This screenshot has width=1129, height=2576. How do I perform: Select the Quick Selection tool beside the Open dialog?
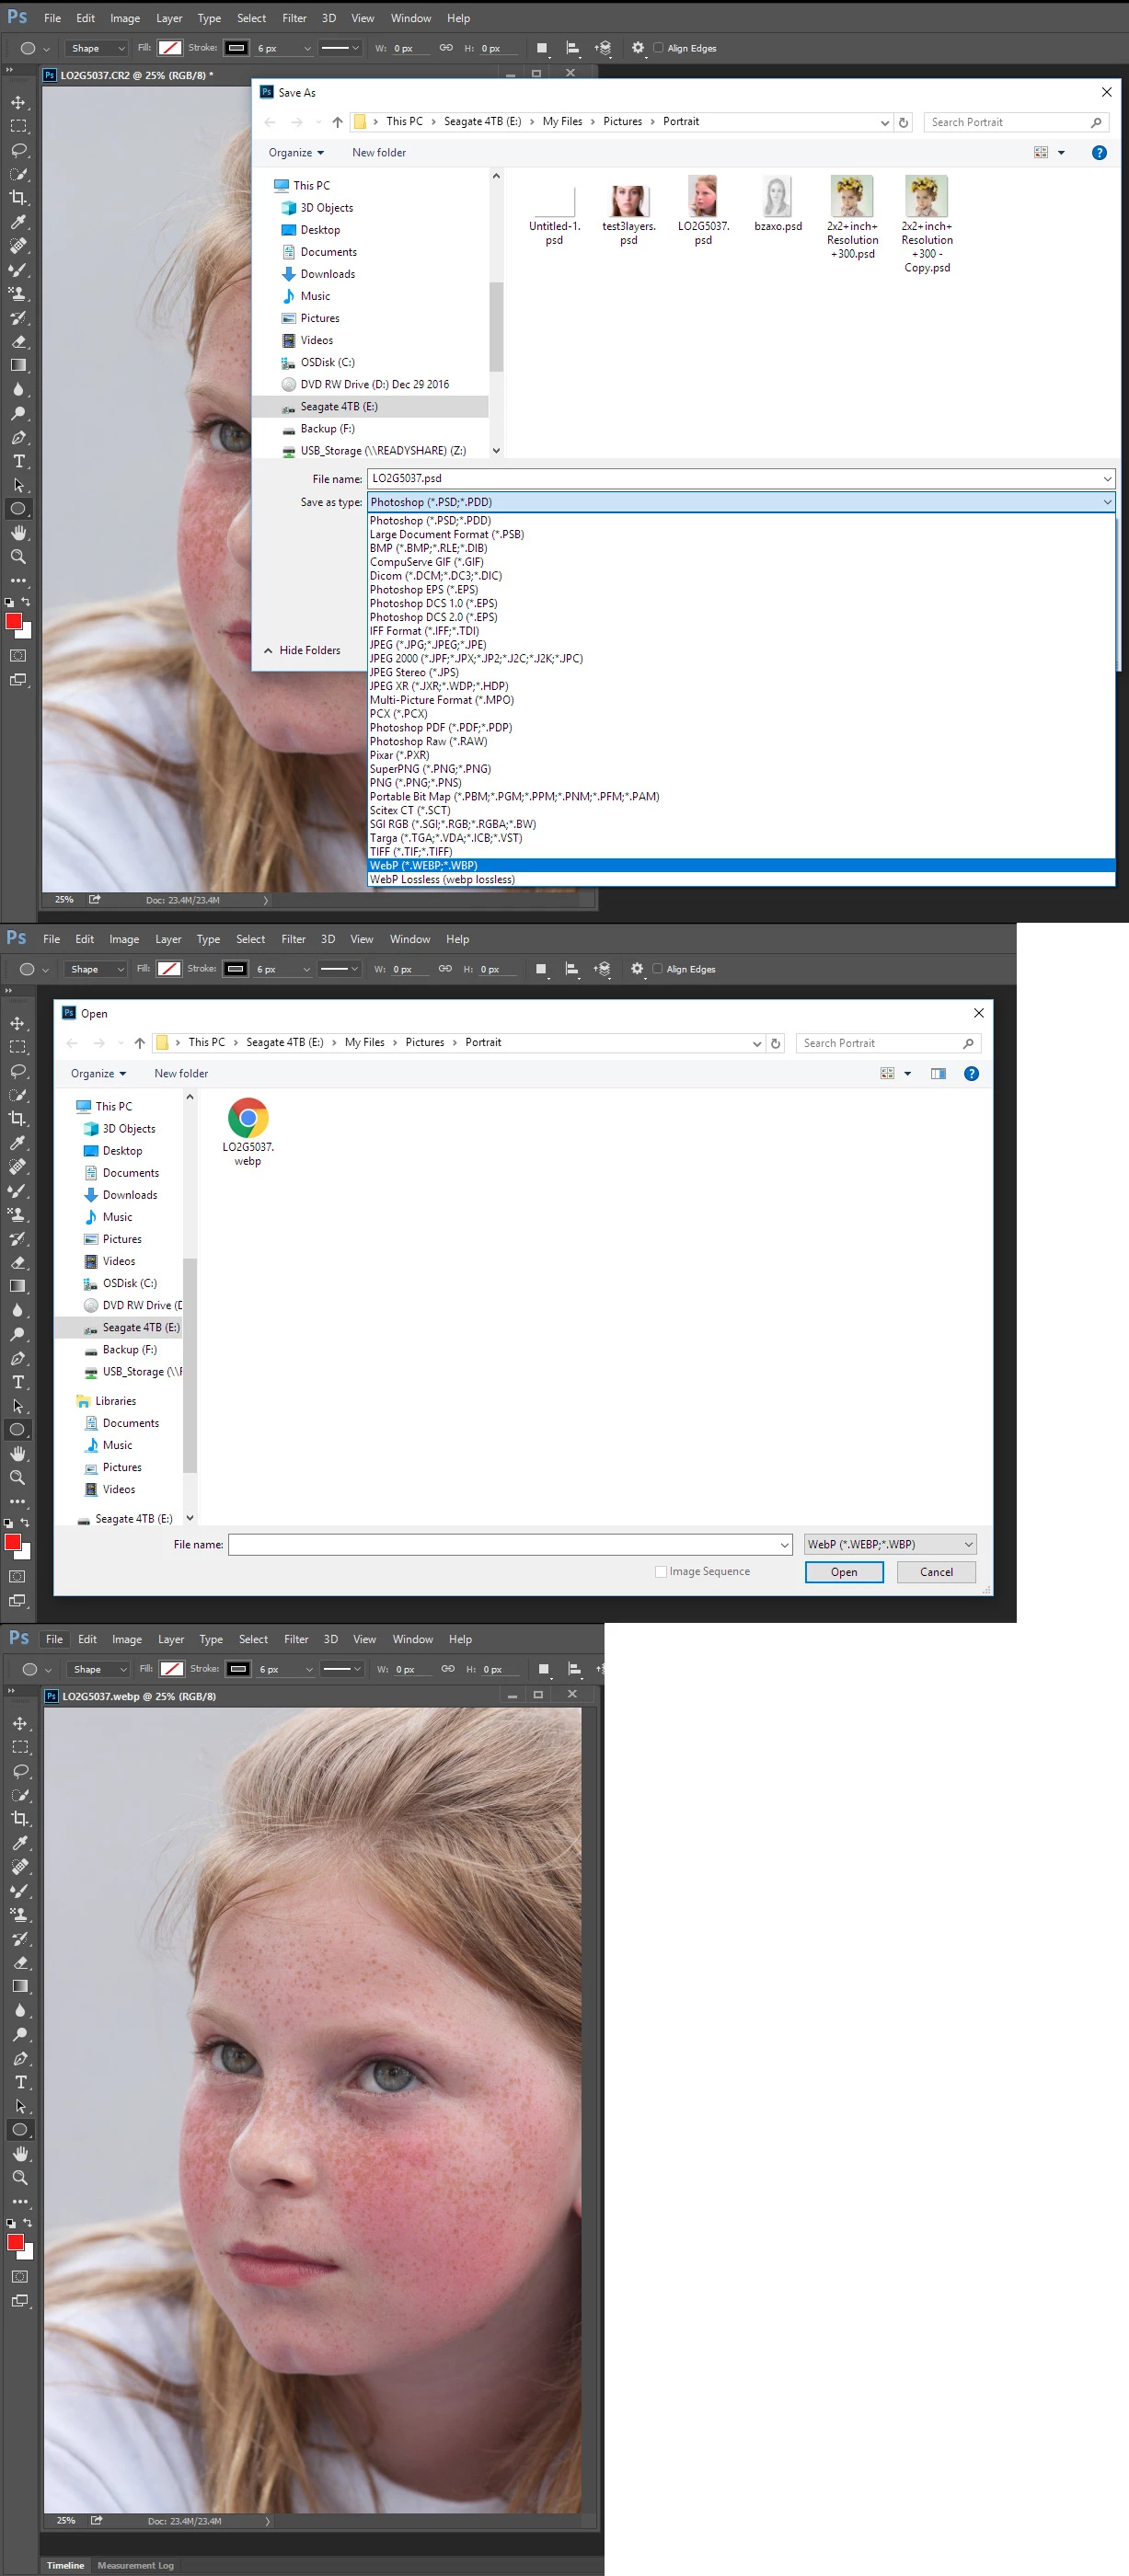(x=18, y=1095)
